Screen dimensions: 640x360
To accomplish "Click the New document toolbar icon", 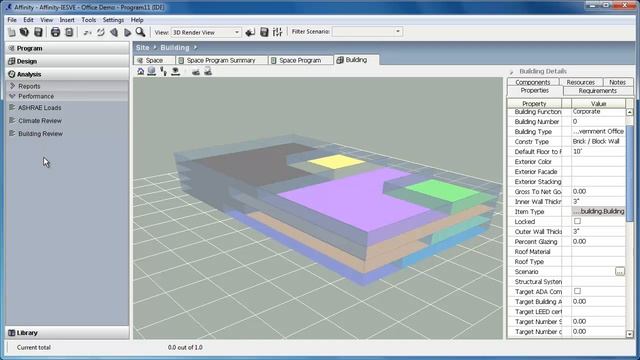I will tap(12, 32).
